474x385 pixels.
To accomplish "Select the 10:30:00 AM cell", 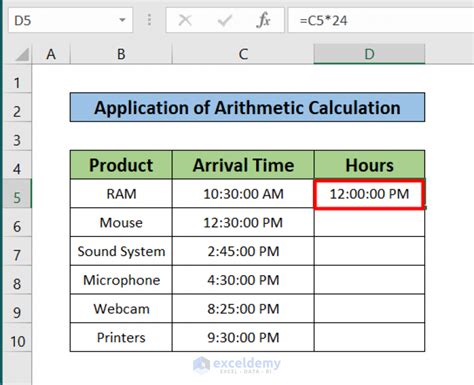I will tap(243, 194).
